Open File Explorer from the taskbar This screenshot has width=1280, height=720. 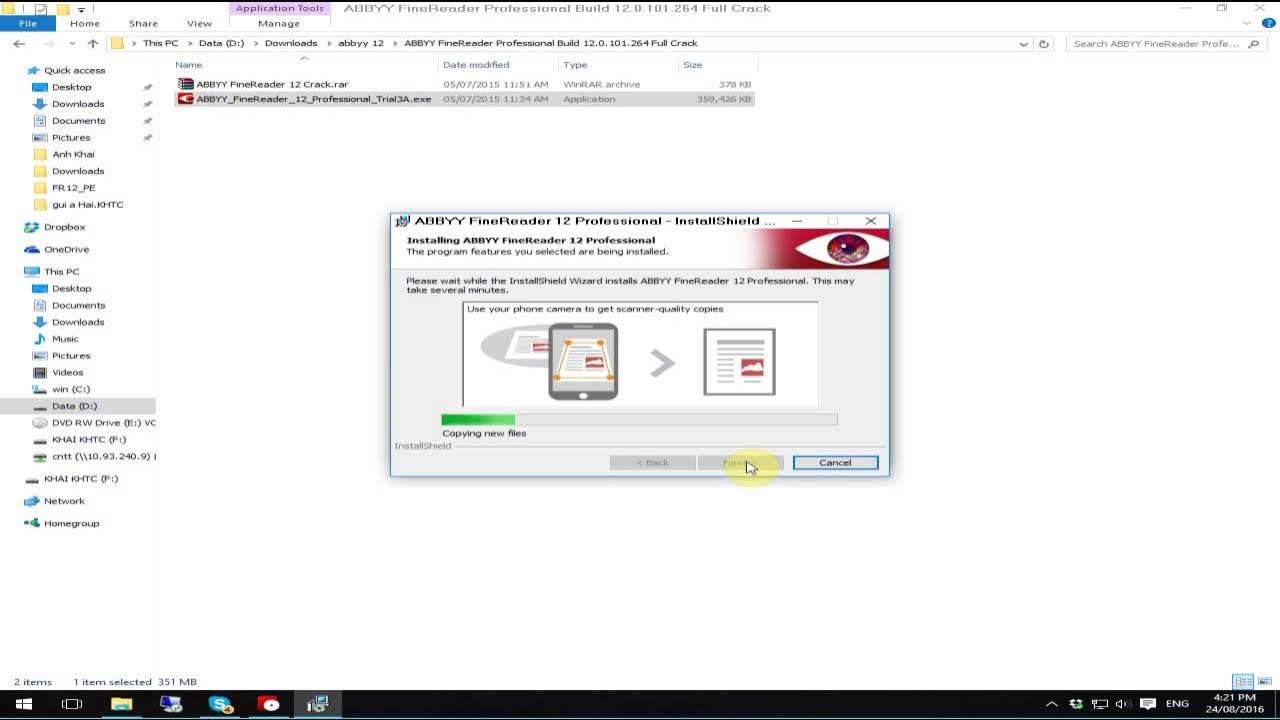[121, 705]
